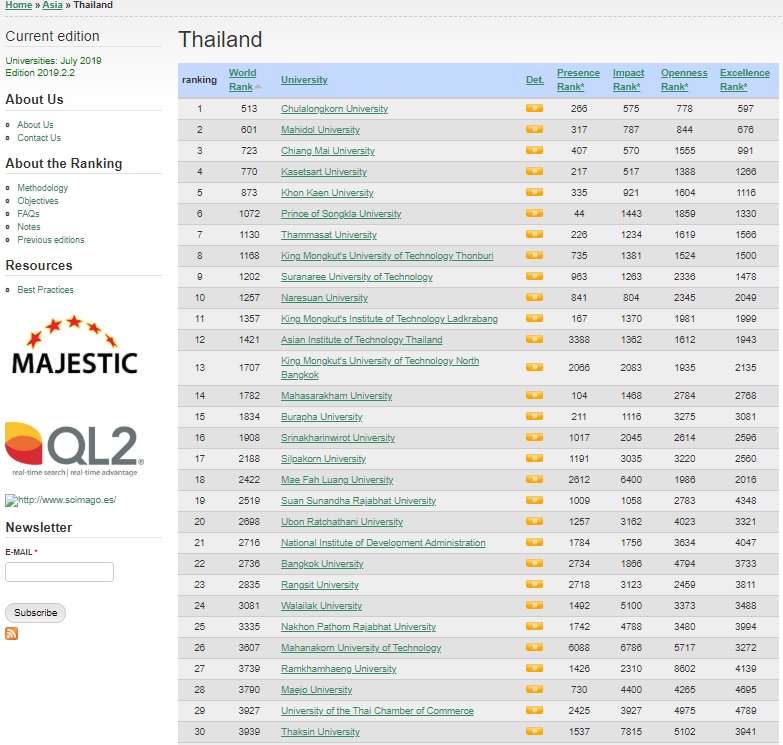Open detail icon for Burapha University
783x745 pixels.
coord(534,416)
